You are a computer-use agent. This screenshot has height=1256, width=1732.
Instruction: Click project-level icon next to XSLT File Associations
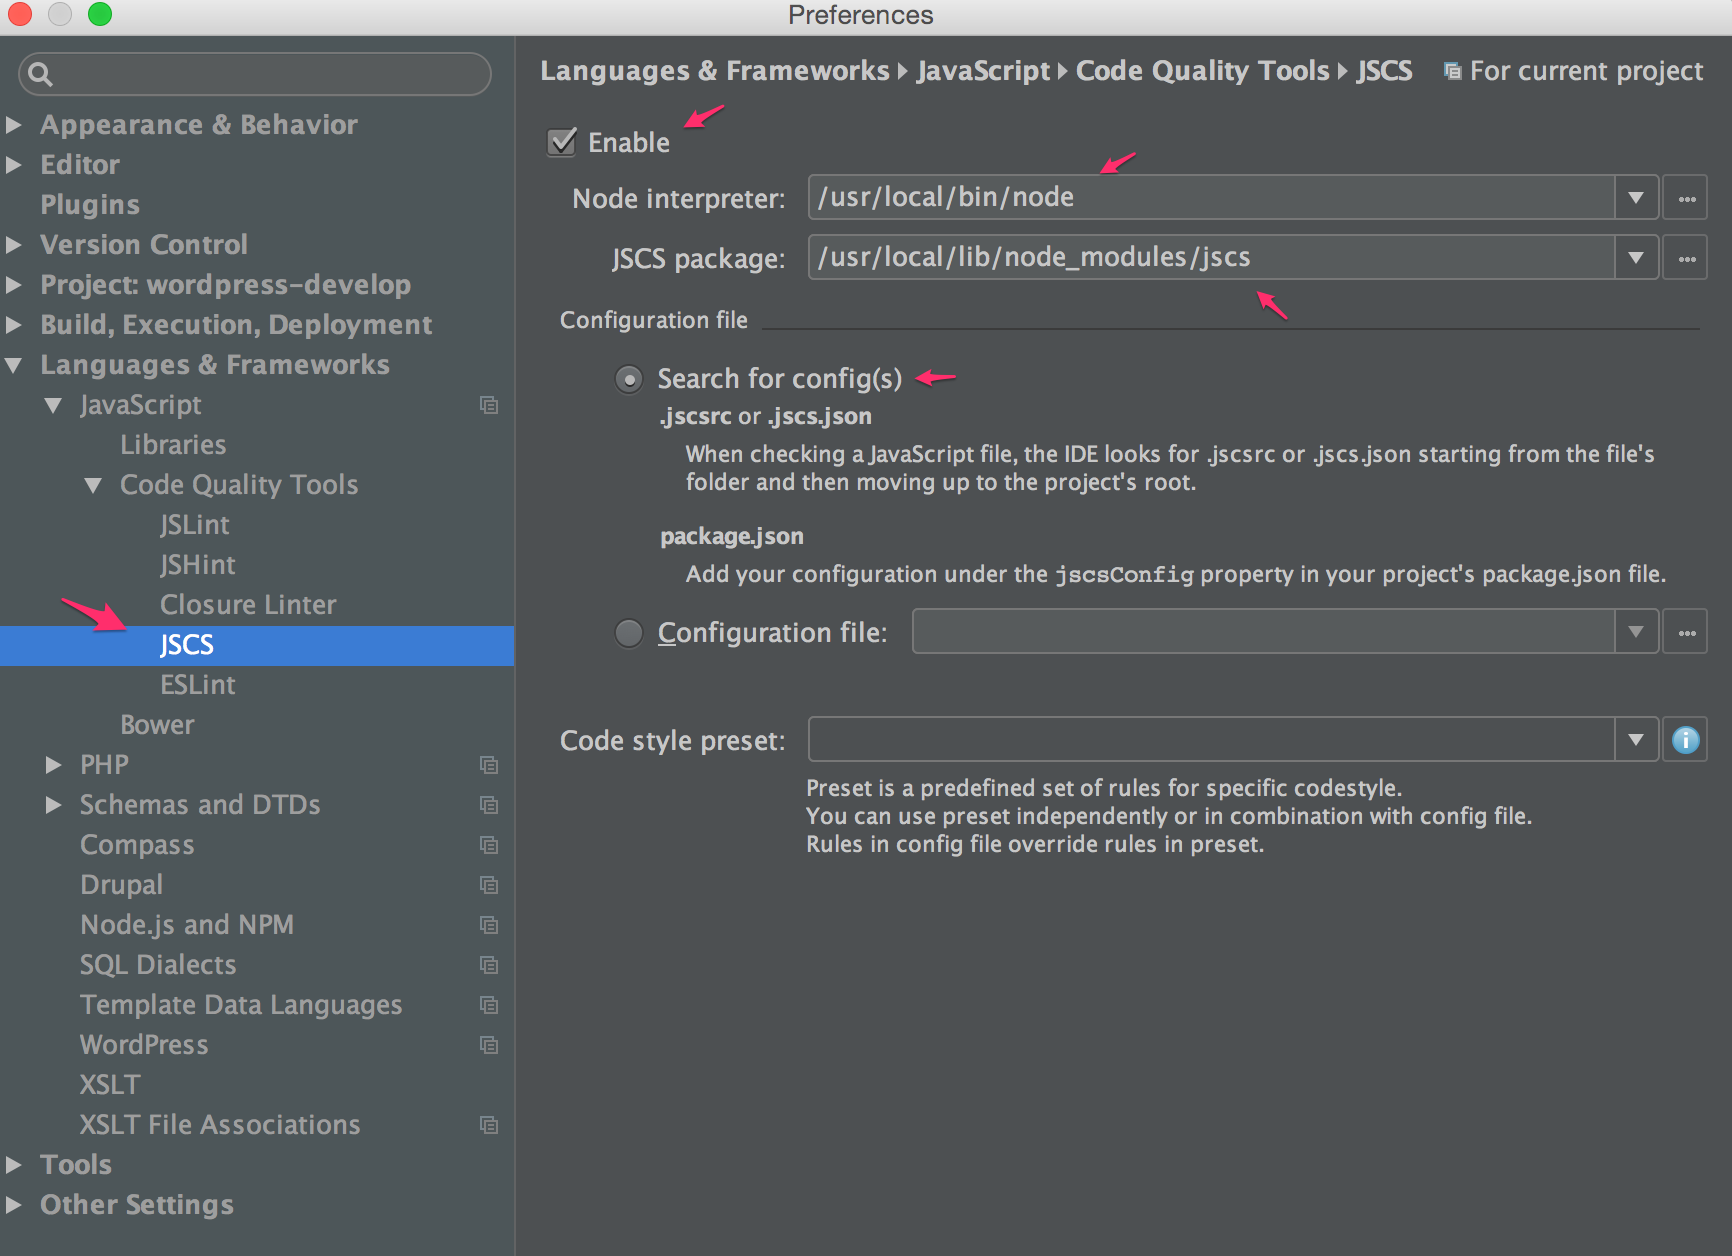click(489, 1125)
